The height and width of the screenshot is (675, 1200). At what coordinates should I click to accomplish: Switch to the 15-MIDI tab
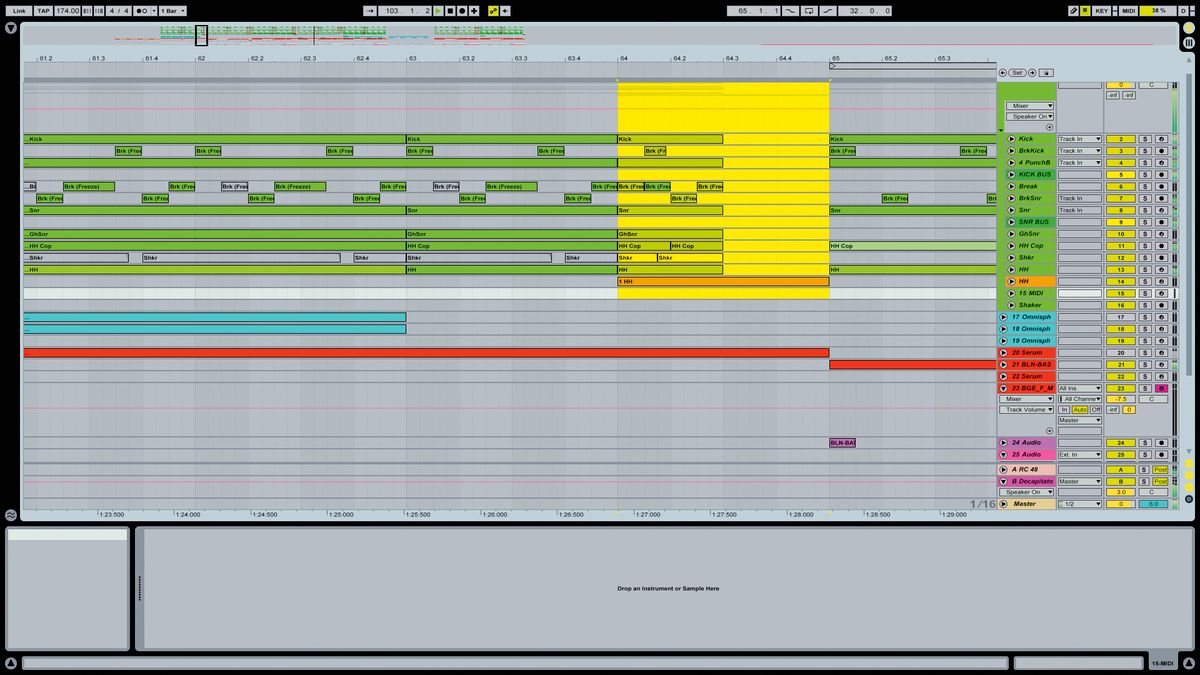(x=1162, y=661)
